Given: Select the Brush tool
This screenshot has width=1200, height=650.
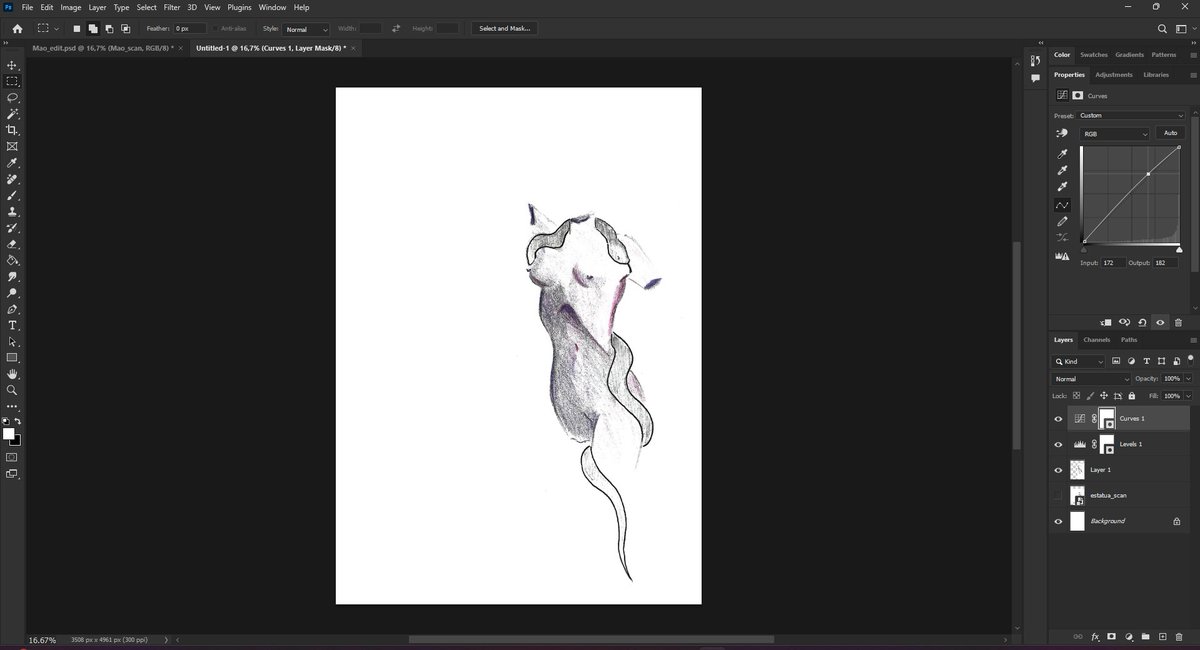Looking at the screenshot, I should pos(12,195).
